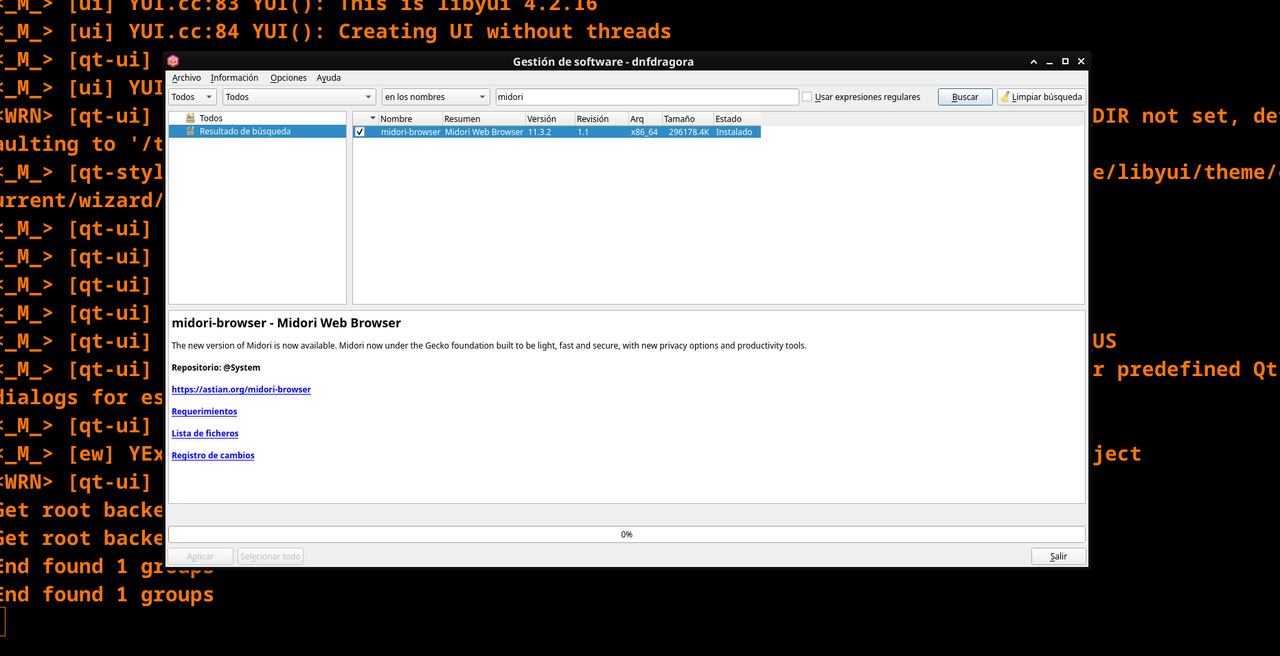
Task: Click the midori-browser name cell
Action: coord(410,132)
